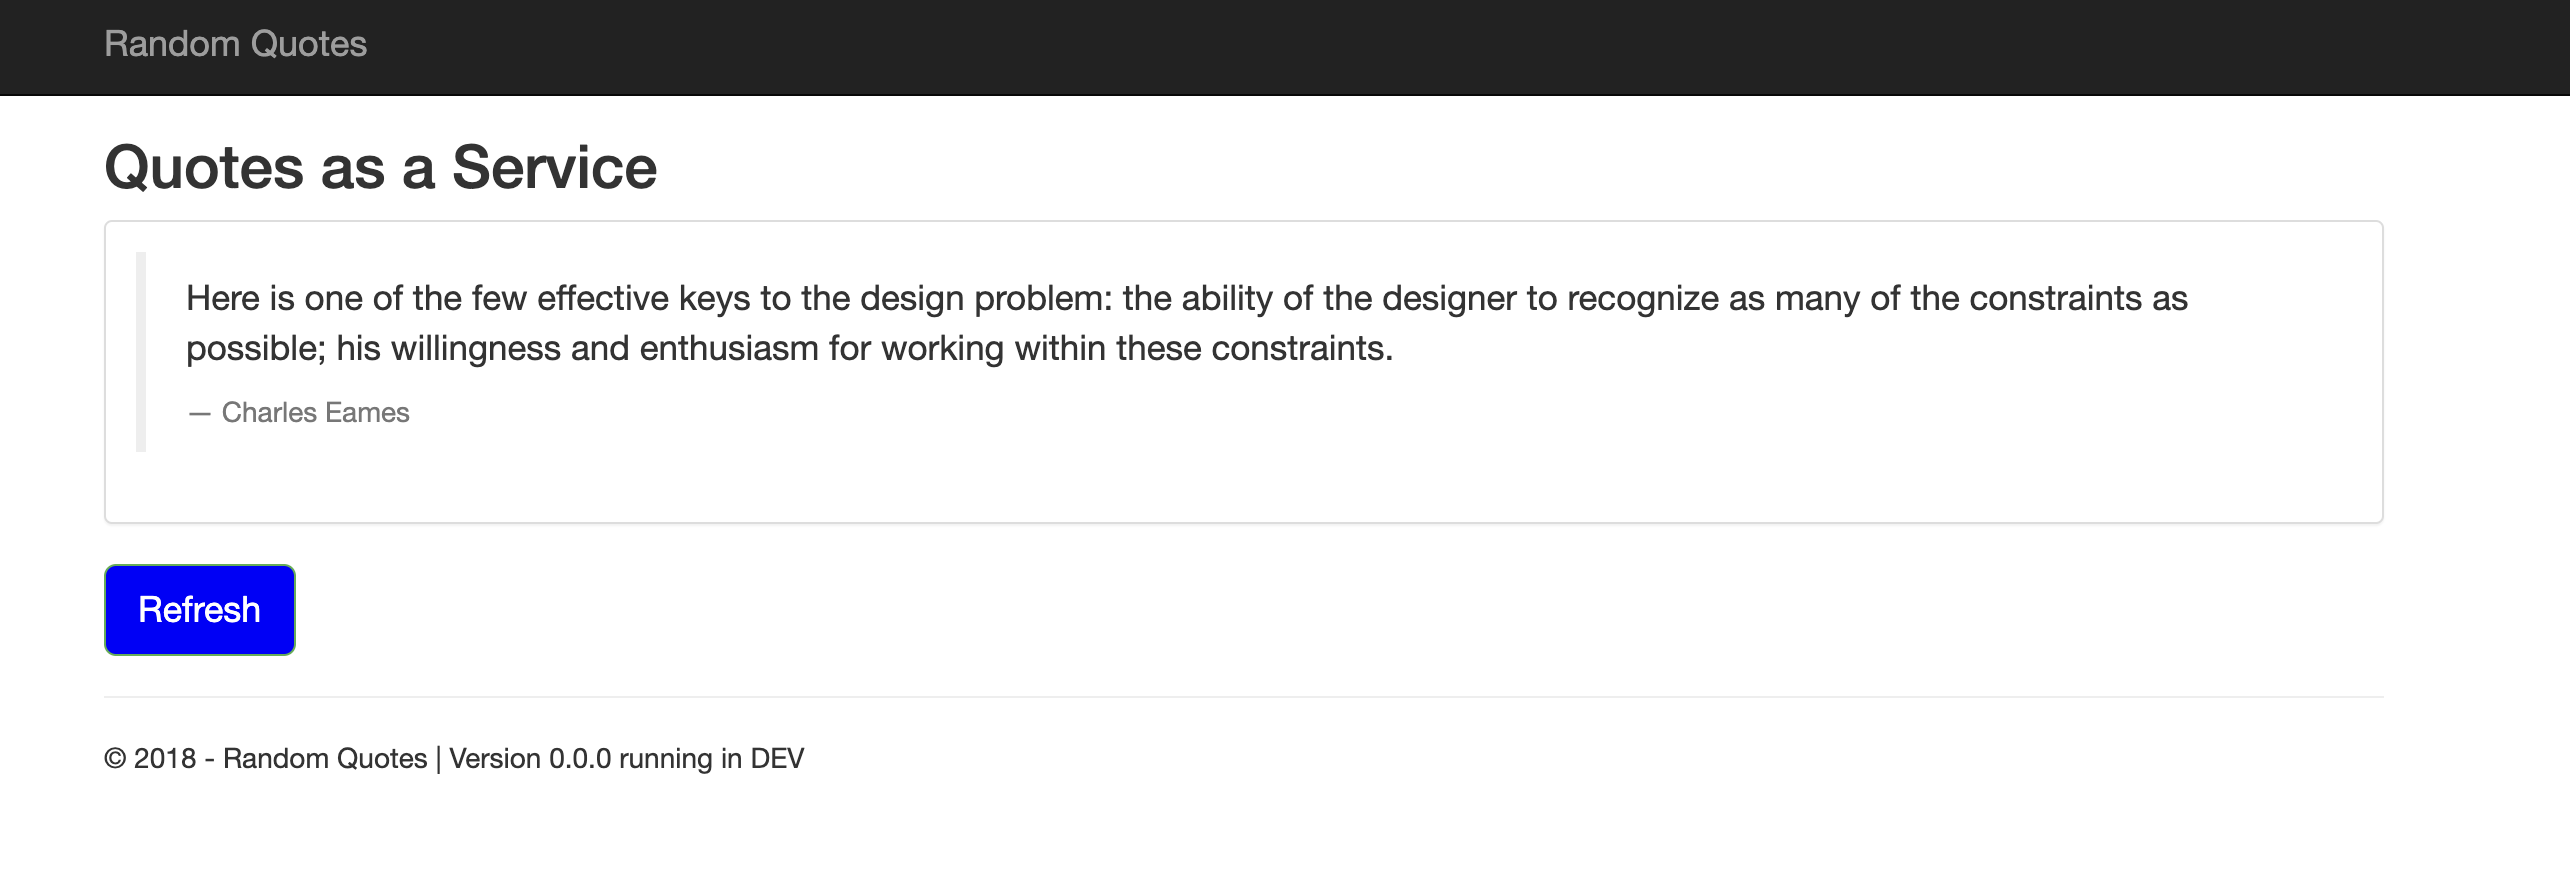The height and width of the screenshot is (884, 2570).
Task: Select the author name Charles Eames
Action: (x=315, y=413)
